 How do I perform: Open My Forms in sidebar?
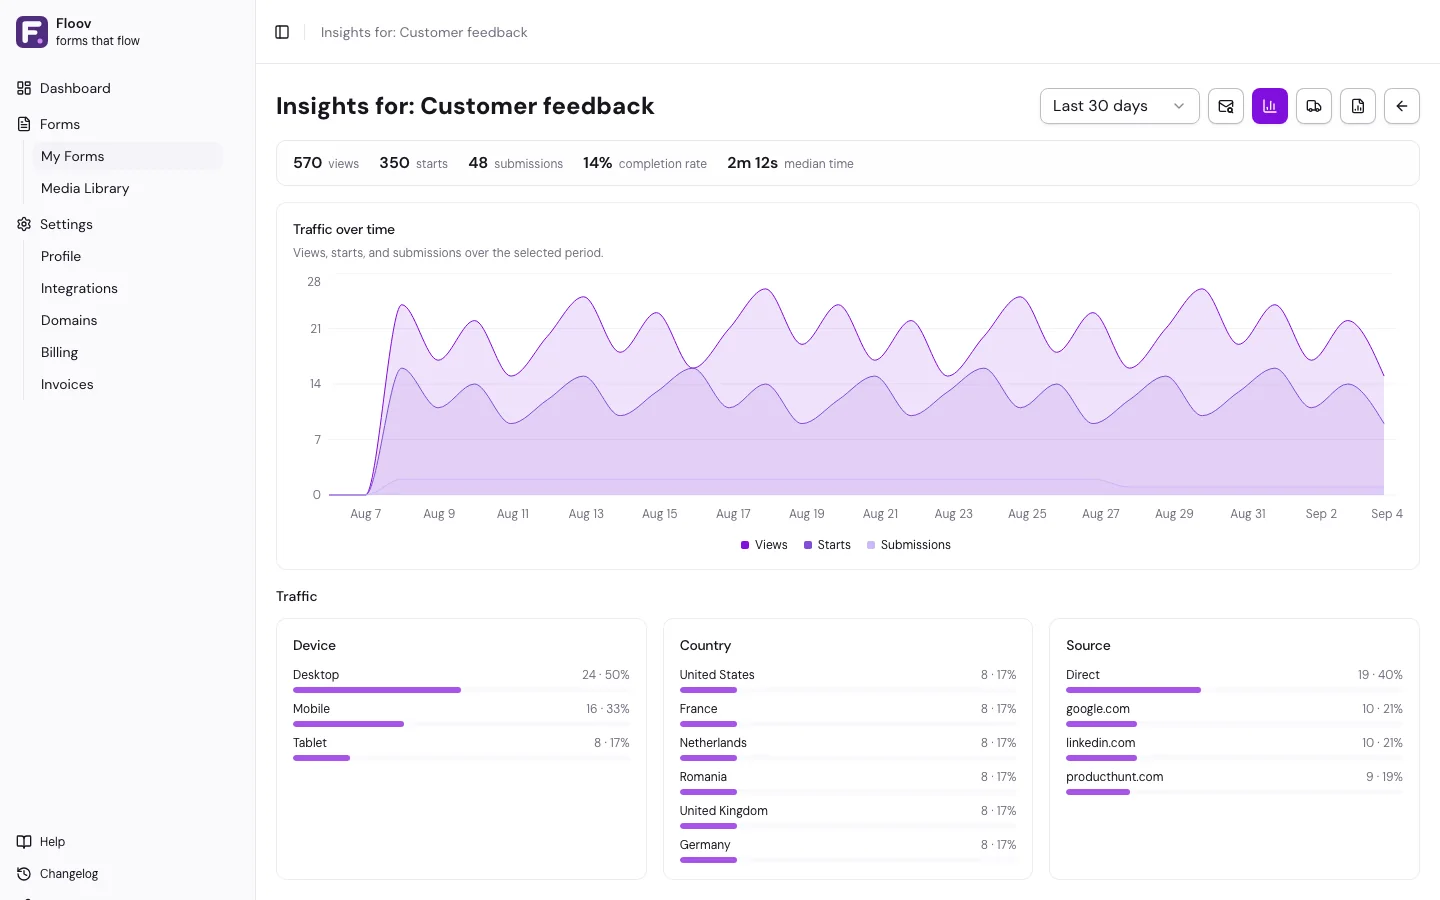tap(128, 156)
